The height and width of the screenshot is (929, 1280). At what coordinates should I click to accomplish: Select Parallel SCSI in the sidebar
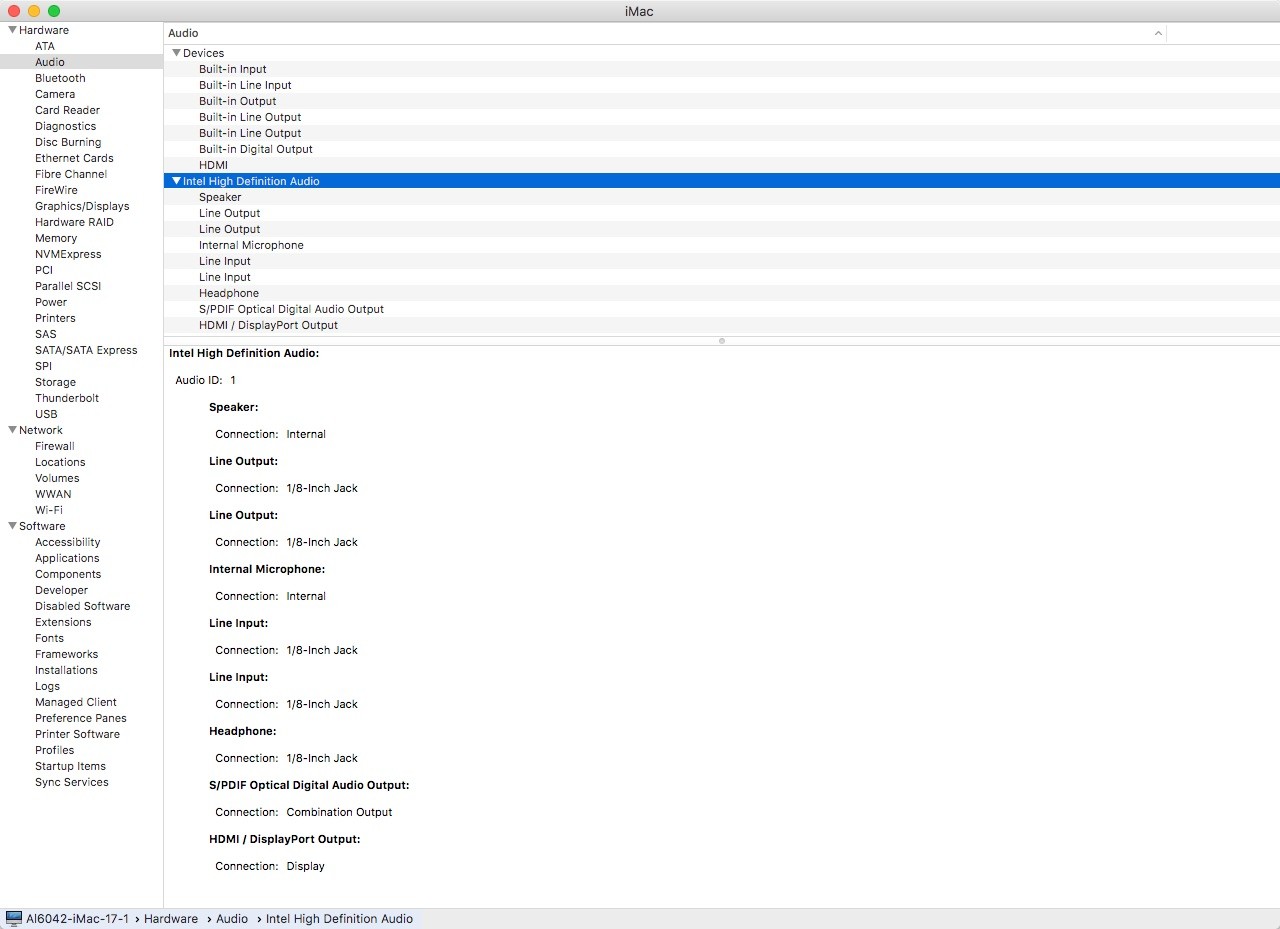(68, 286)
